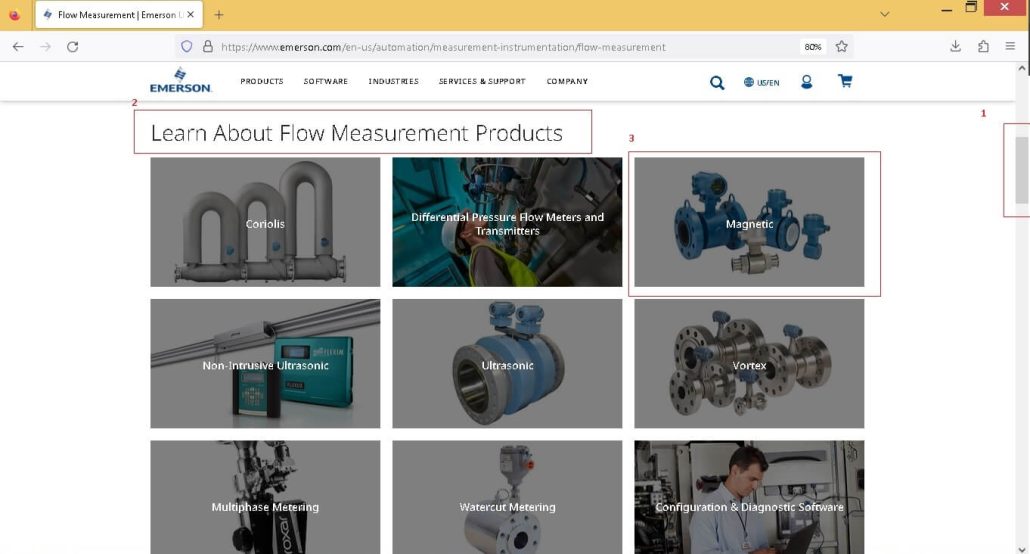Click the vertical page scrollbar thumb
Screen dimensions: 1030x554
(1021, 170)
